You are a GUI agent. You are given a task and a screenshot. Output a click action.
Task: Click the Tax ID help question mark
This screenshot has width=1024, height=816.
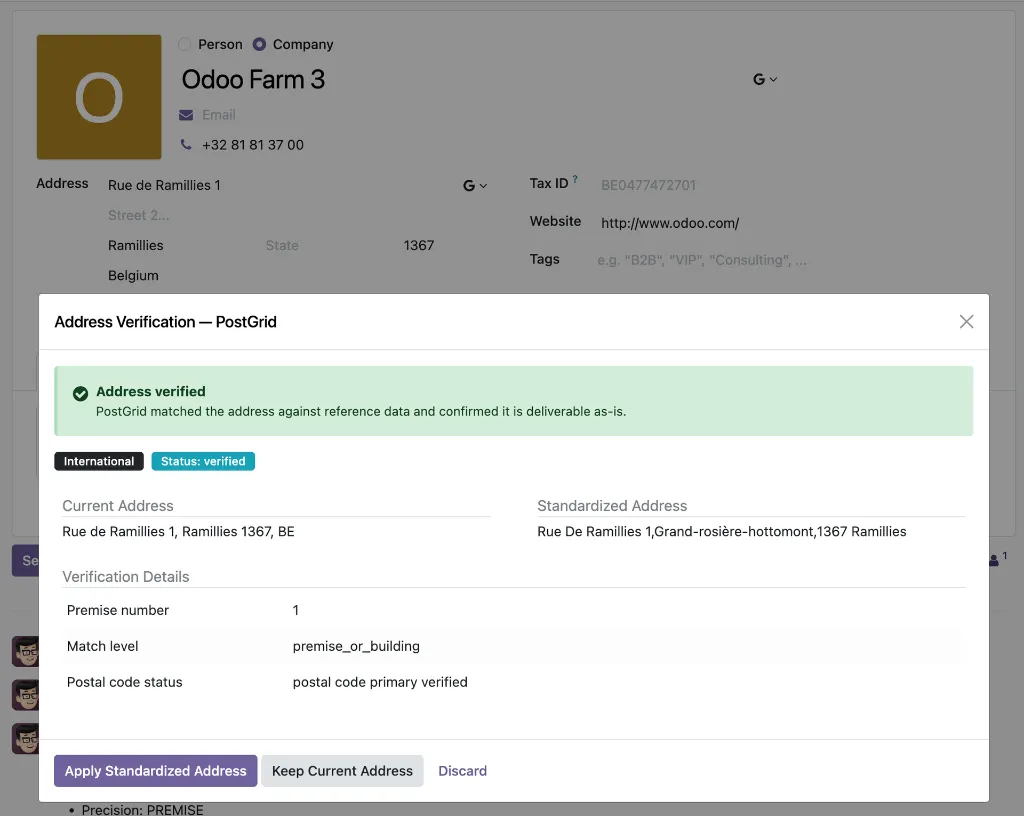(x=575, y=179)
